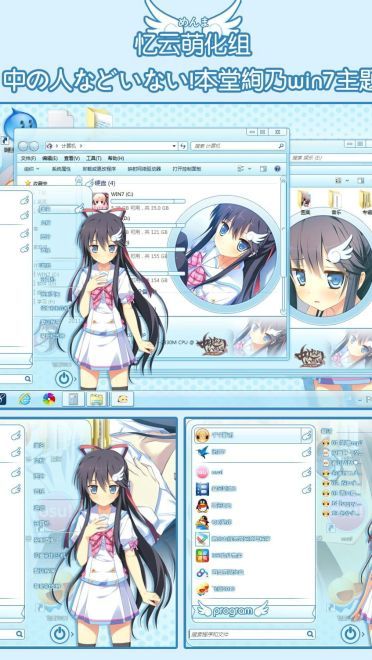Open the colorful pinwheel app on taskbar
This screenshot has width=372, height=660.
click(49, 399)
